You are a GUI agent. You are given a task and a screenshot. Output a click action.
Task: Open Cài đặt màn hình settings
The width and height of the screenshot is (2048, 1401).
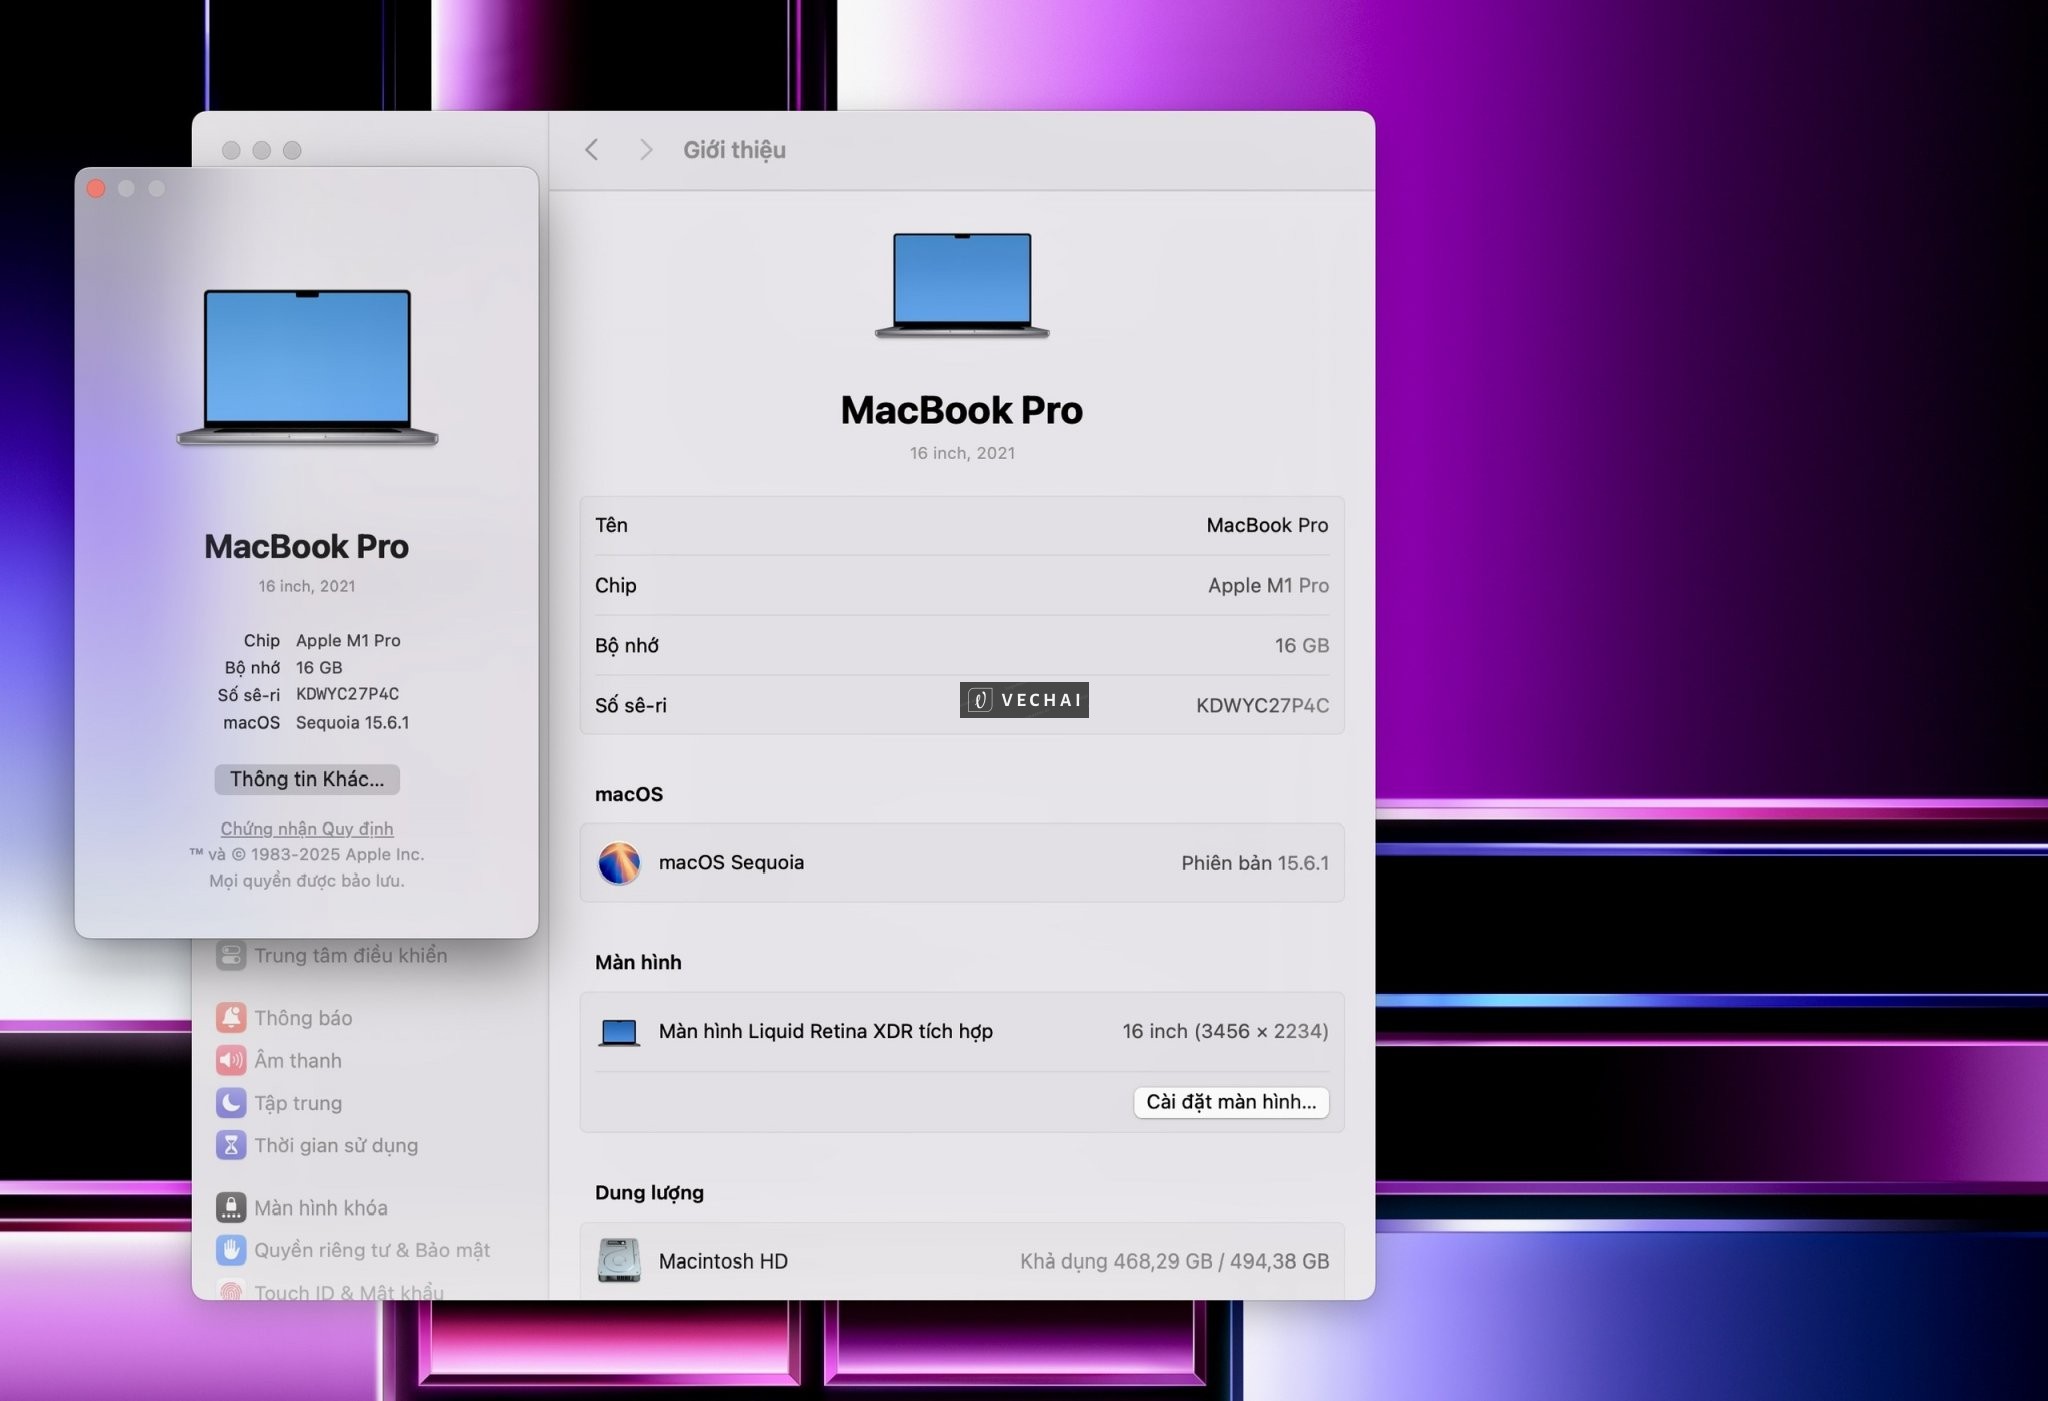(x=1231, y=1102)
